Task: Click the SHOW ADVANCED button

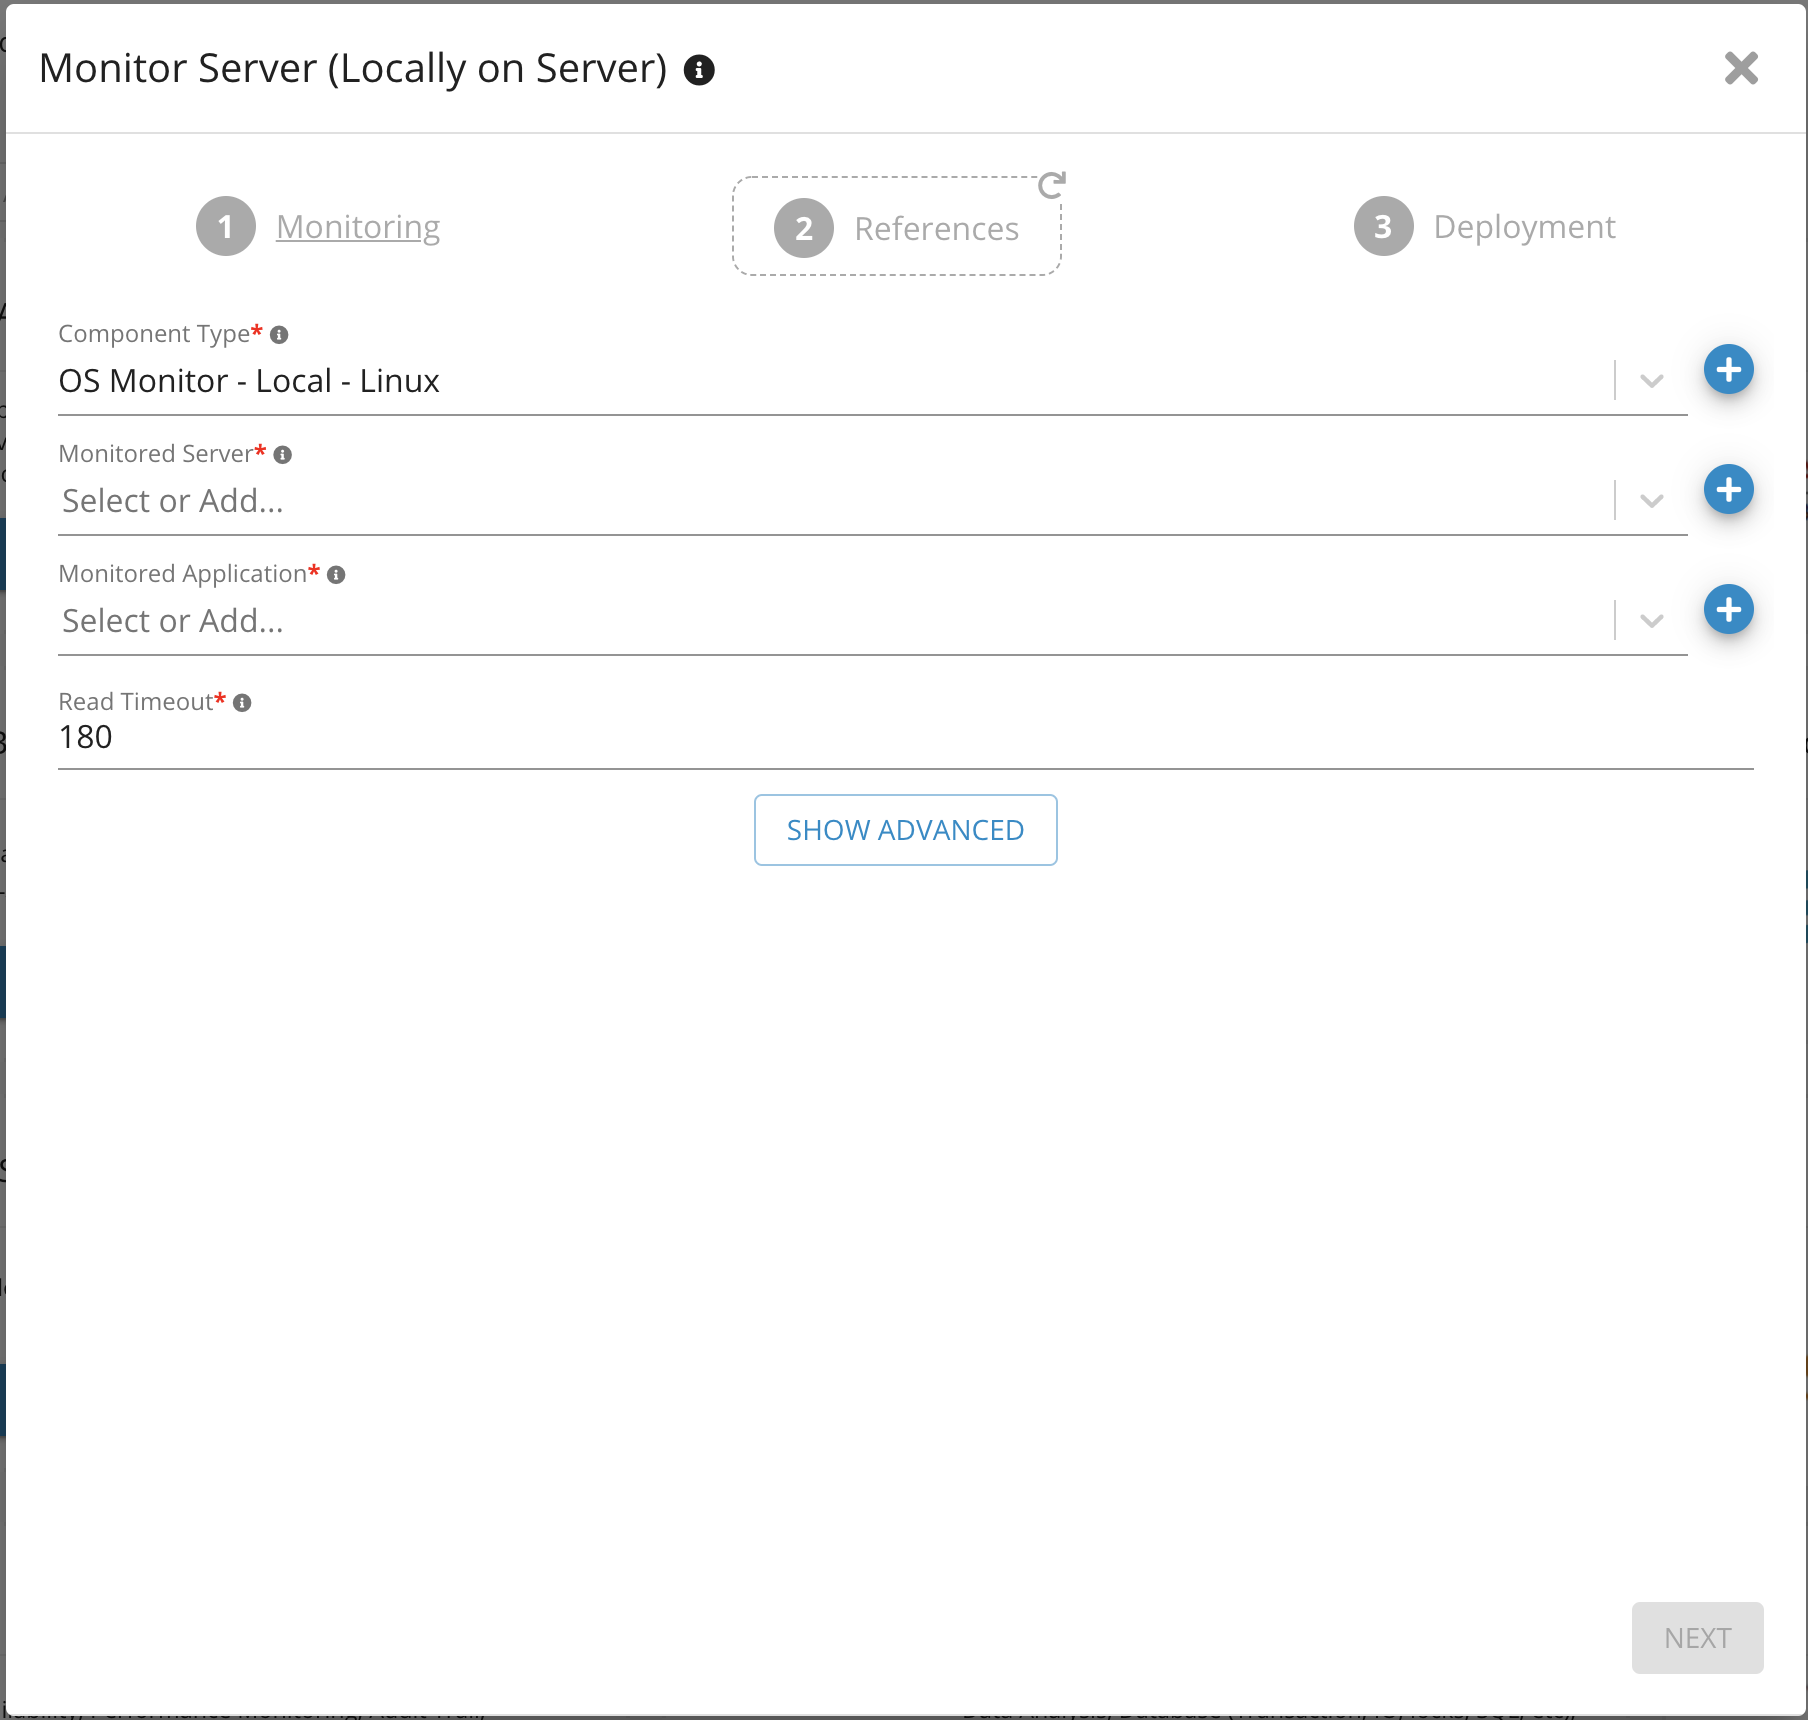Action: [905, 830]
